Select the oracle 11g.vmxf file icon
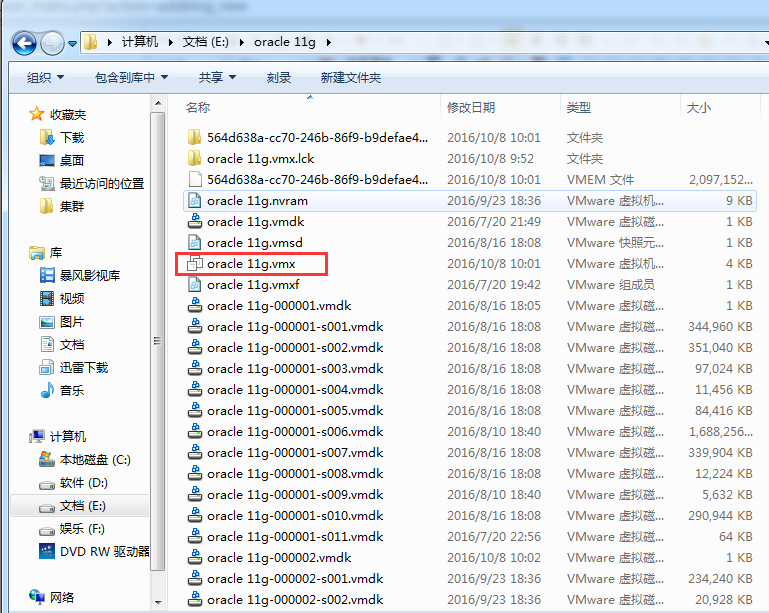The image size is (769, 613). tap(195, 284)
